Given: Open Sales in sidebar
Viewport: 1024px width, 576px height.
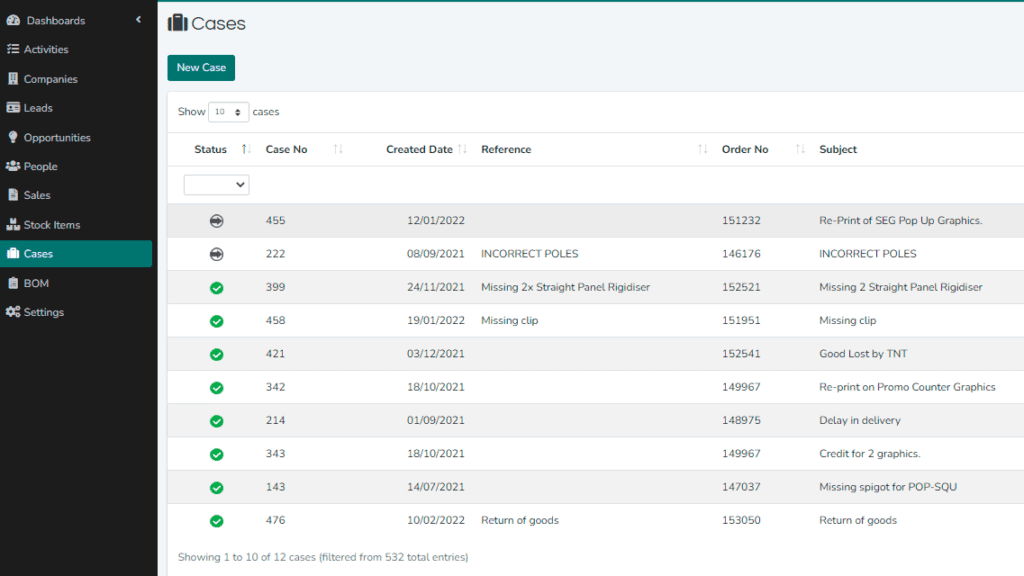Looking at the screenshot, I should [76, 195].
